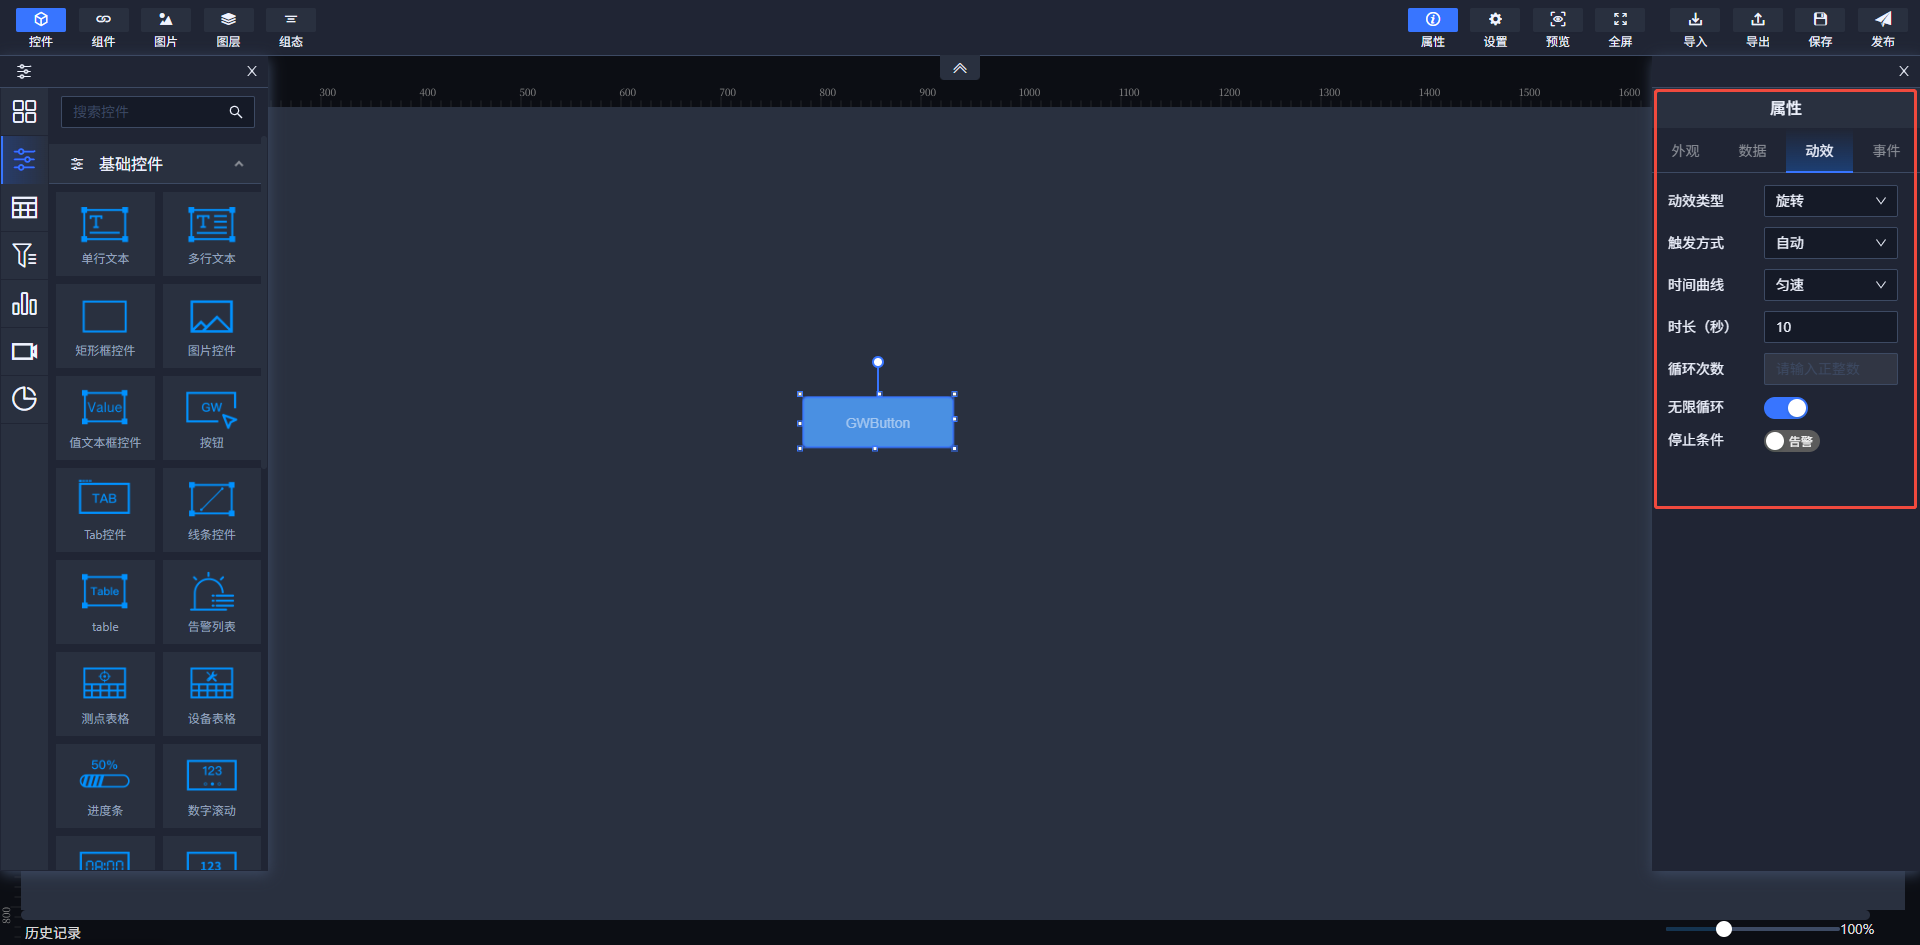
Task: Select the filter category sidebar icon
Action: point(24,255)
